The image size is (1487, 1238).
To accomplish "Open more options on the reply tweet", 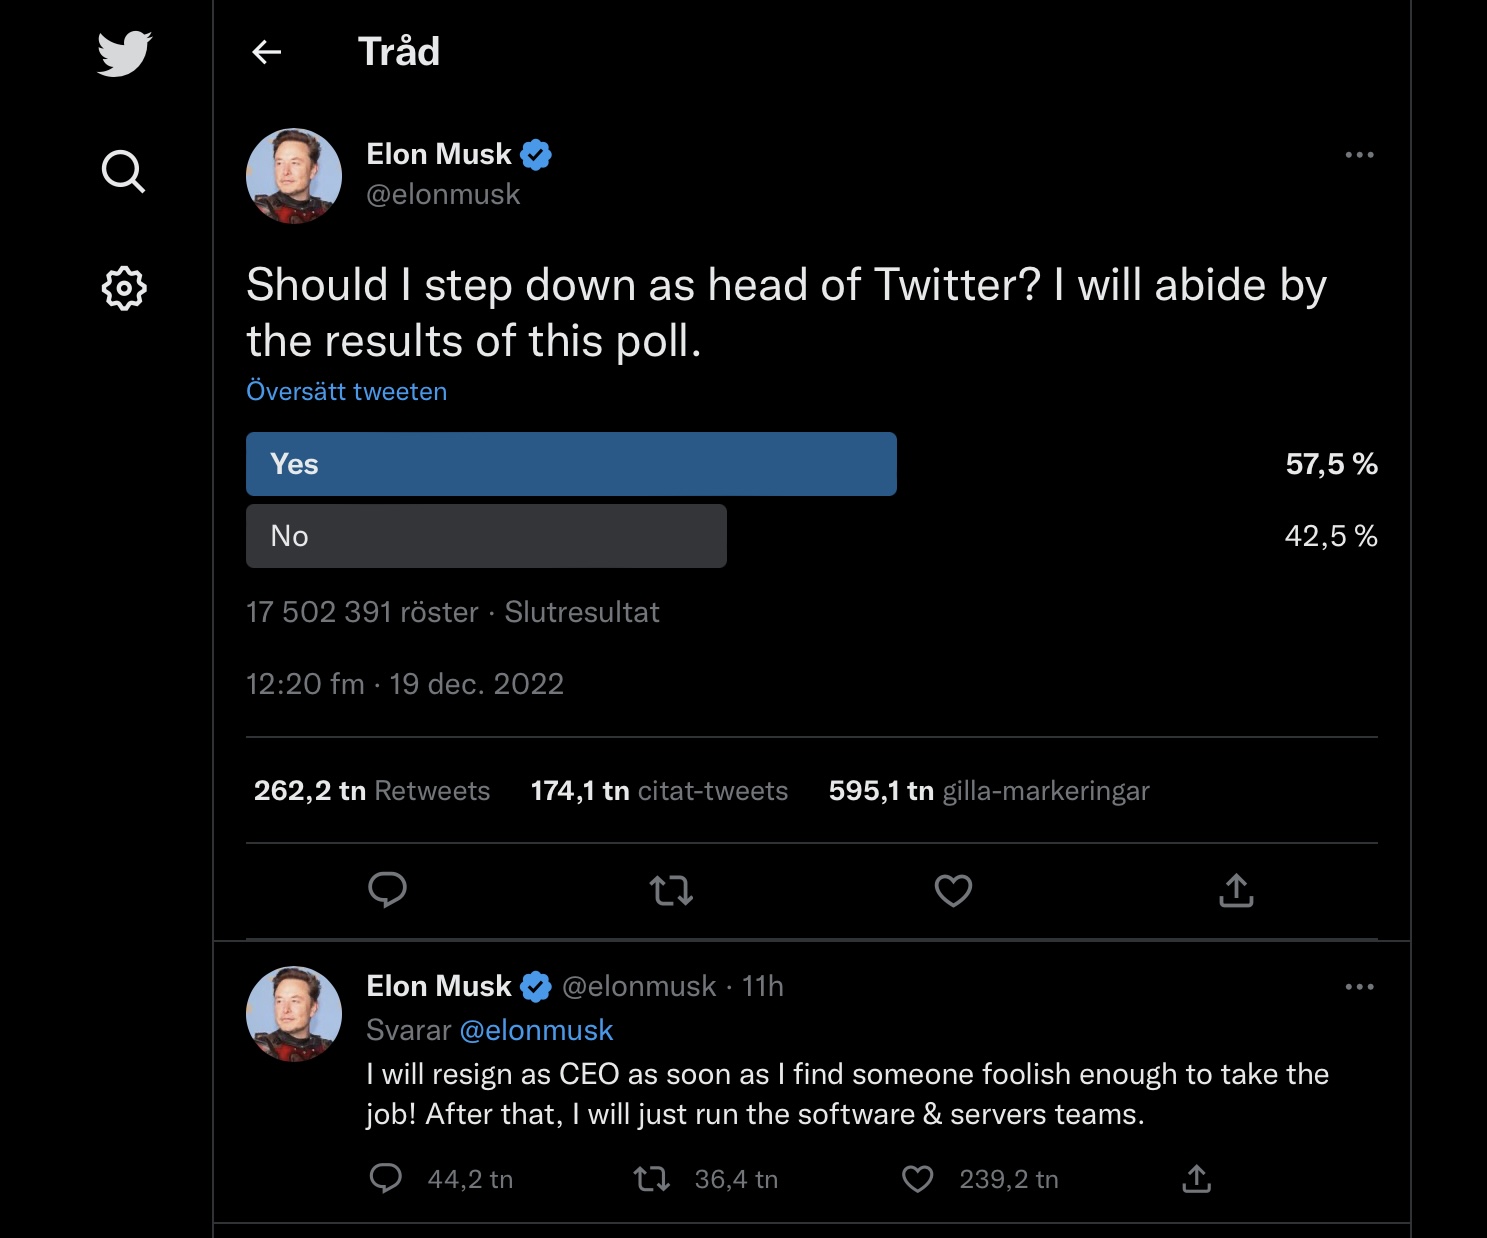I will tap(1359, 987).
